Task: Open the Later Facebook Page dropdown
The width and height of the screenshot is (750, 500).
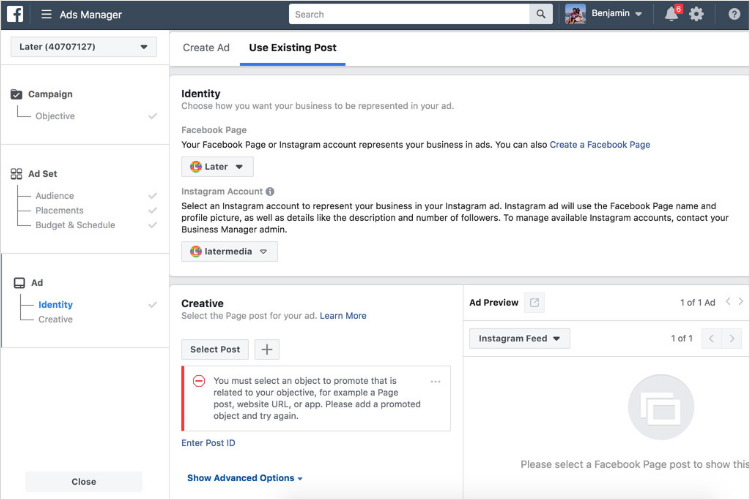Action: click(x=217, y=167)
